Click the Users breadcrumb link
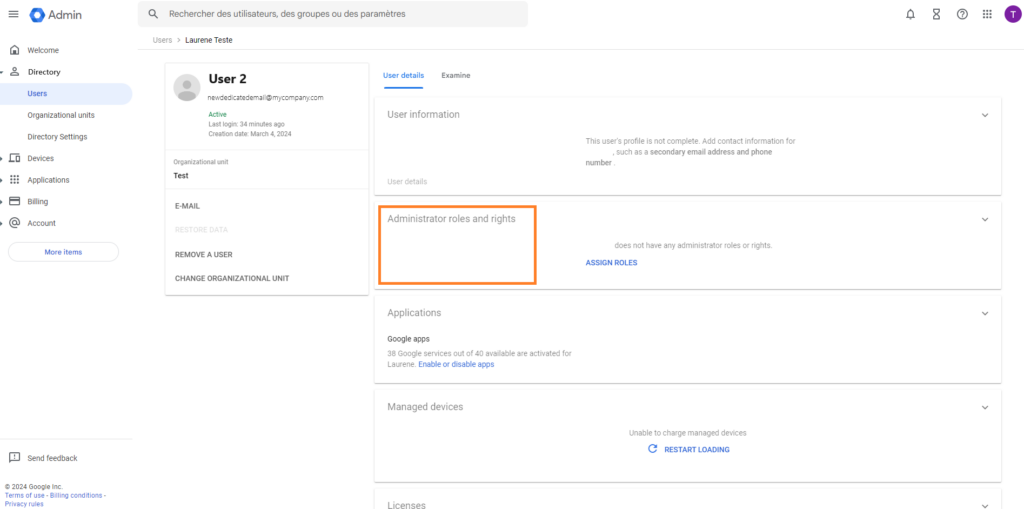The width and height of the screenshot is (1024, 509). (x=162, y=40)
